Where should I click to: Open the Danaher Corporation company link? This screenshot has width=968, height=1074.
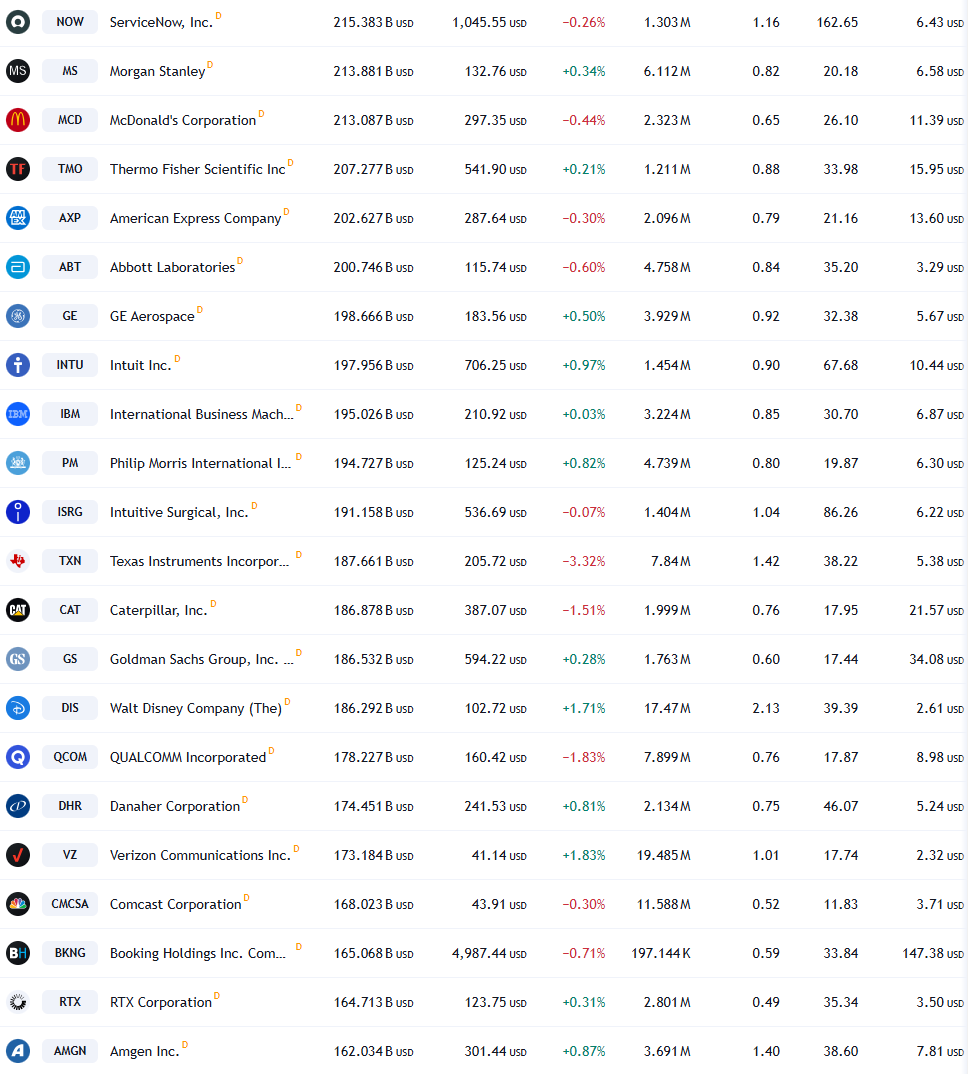coord(175,806)
